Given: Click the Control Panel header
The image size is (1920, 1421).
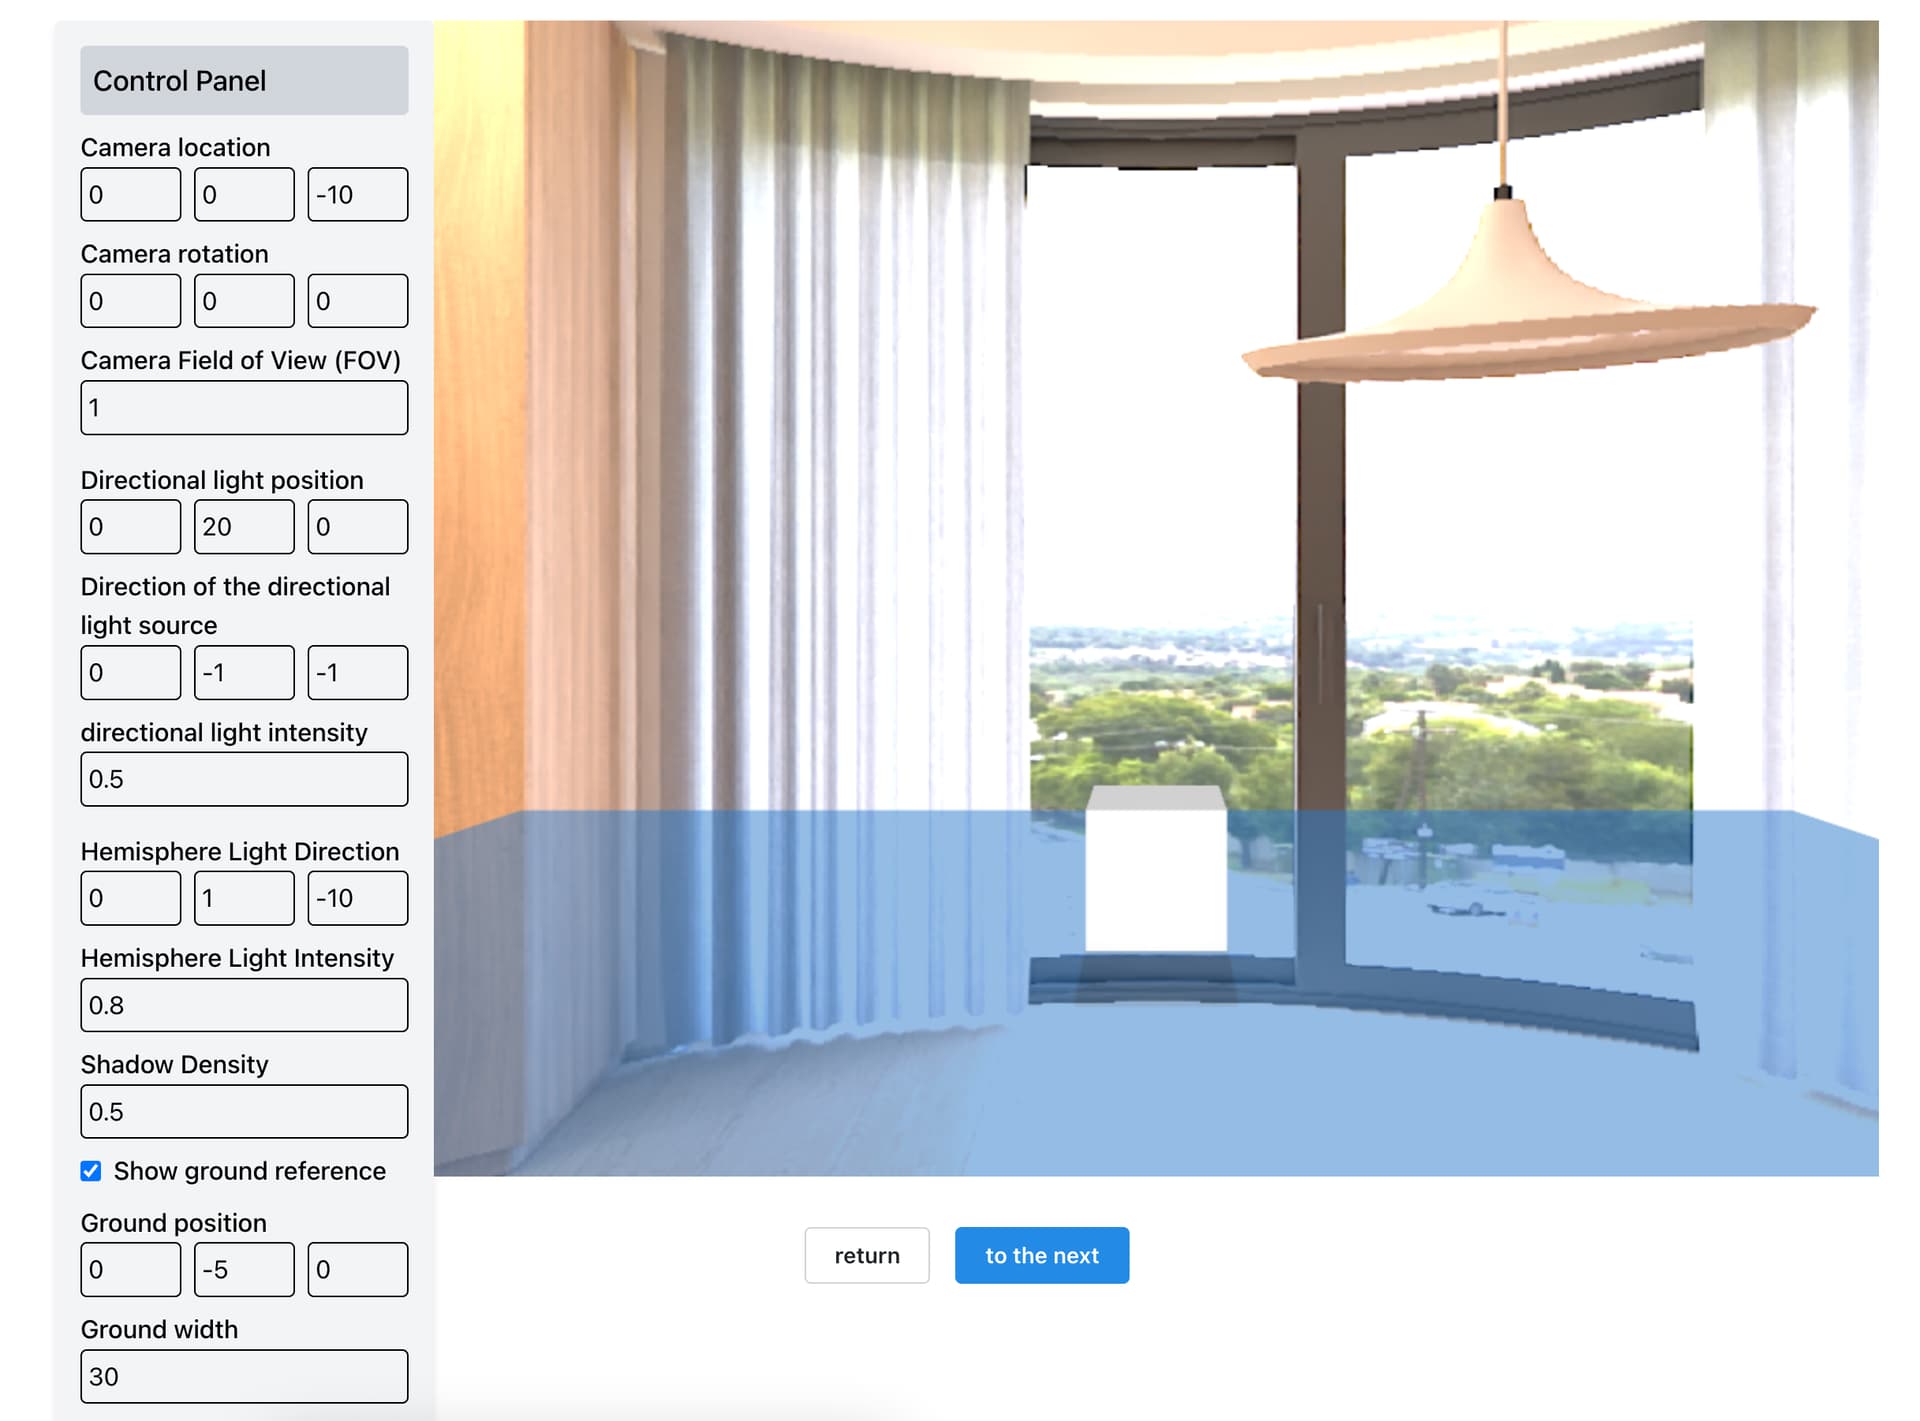Looking at the screenshot, I should click(x=244, y=80).
